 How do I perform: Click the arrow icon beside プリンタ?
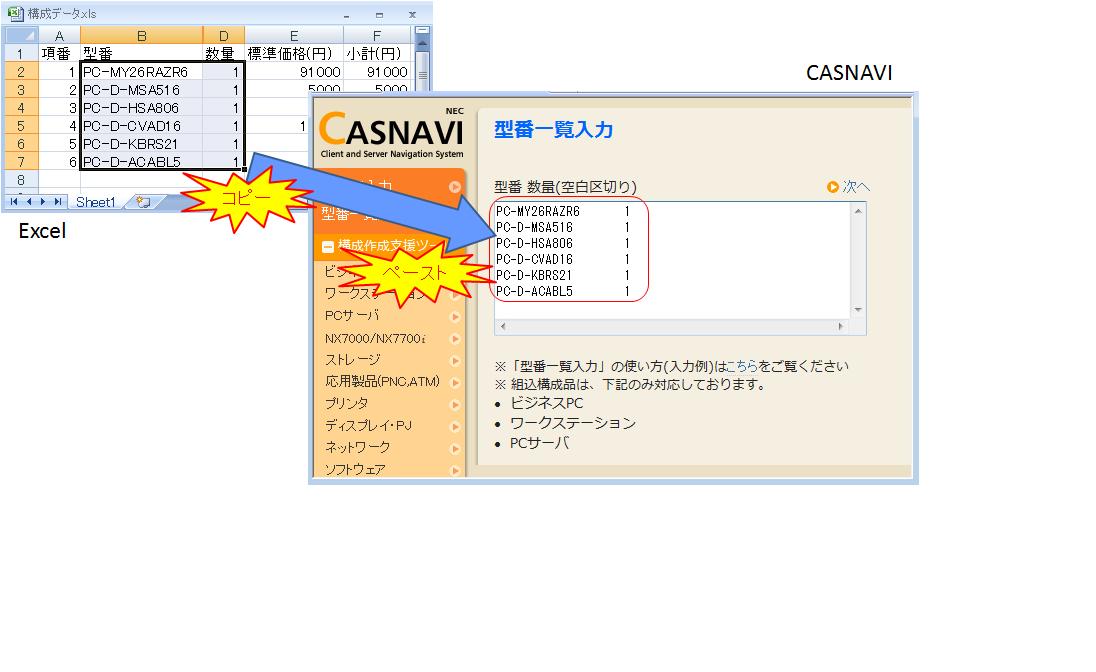click(x=455, y=405)
